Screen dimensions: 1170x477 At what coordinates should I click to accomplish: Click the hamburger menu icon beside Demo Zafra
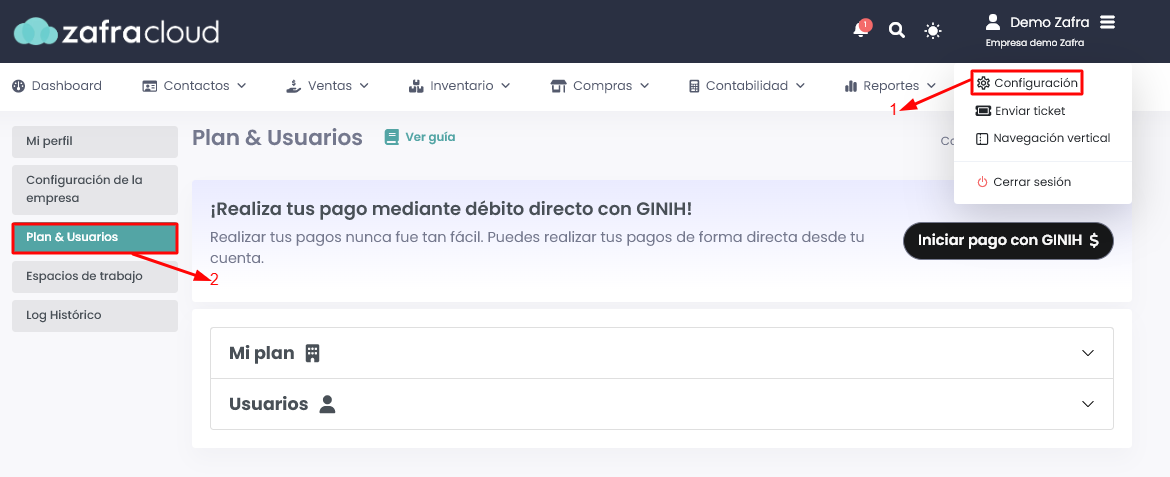pyautogui.click(x=1107, y=22)
